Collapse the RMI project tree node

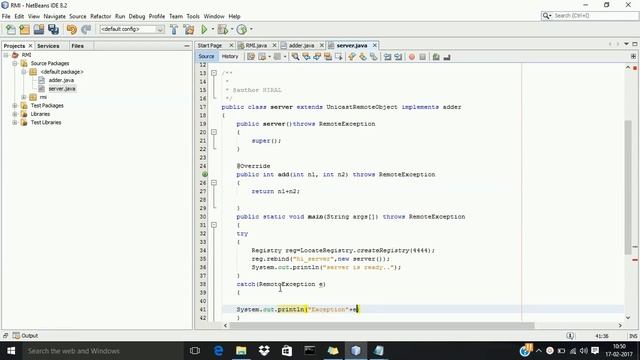click(x=6, y=55)
